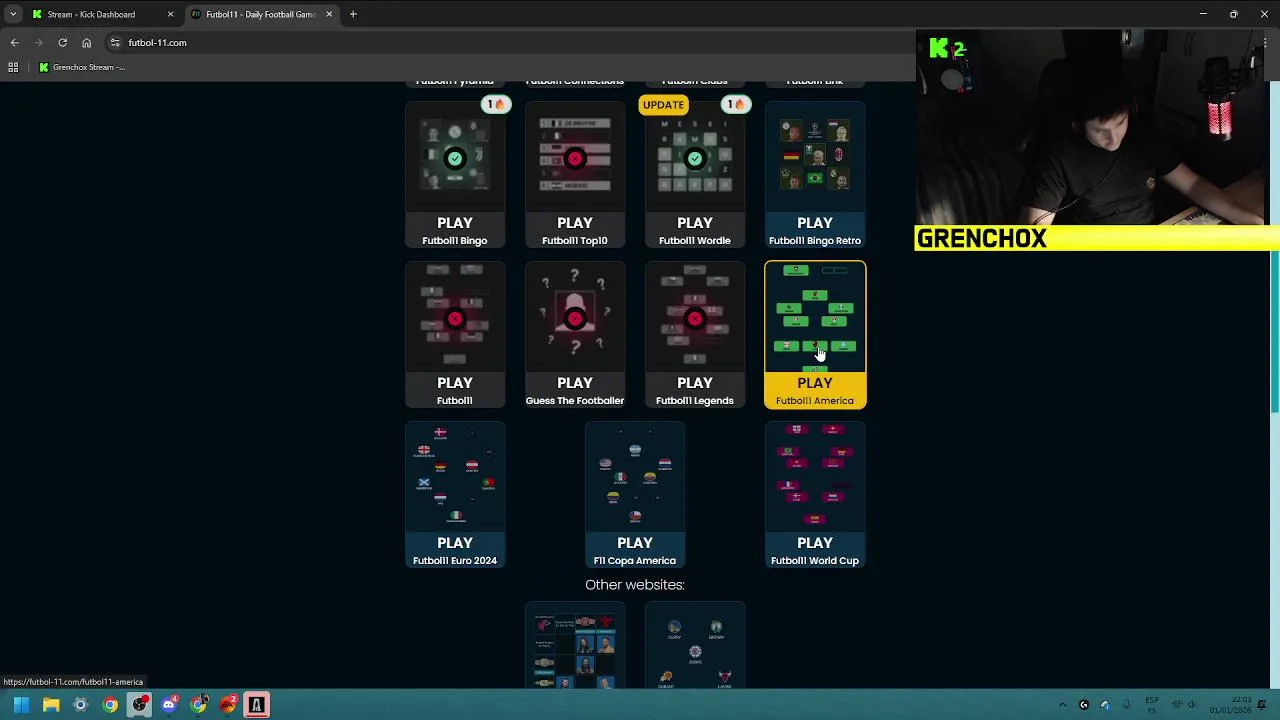
Task: Open second Chrome profile in taskbar
Action: pyautogui.click(x=198, y=705)
